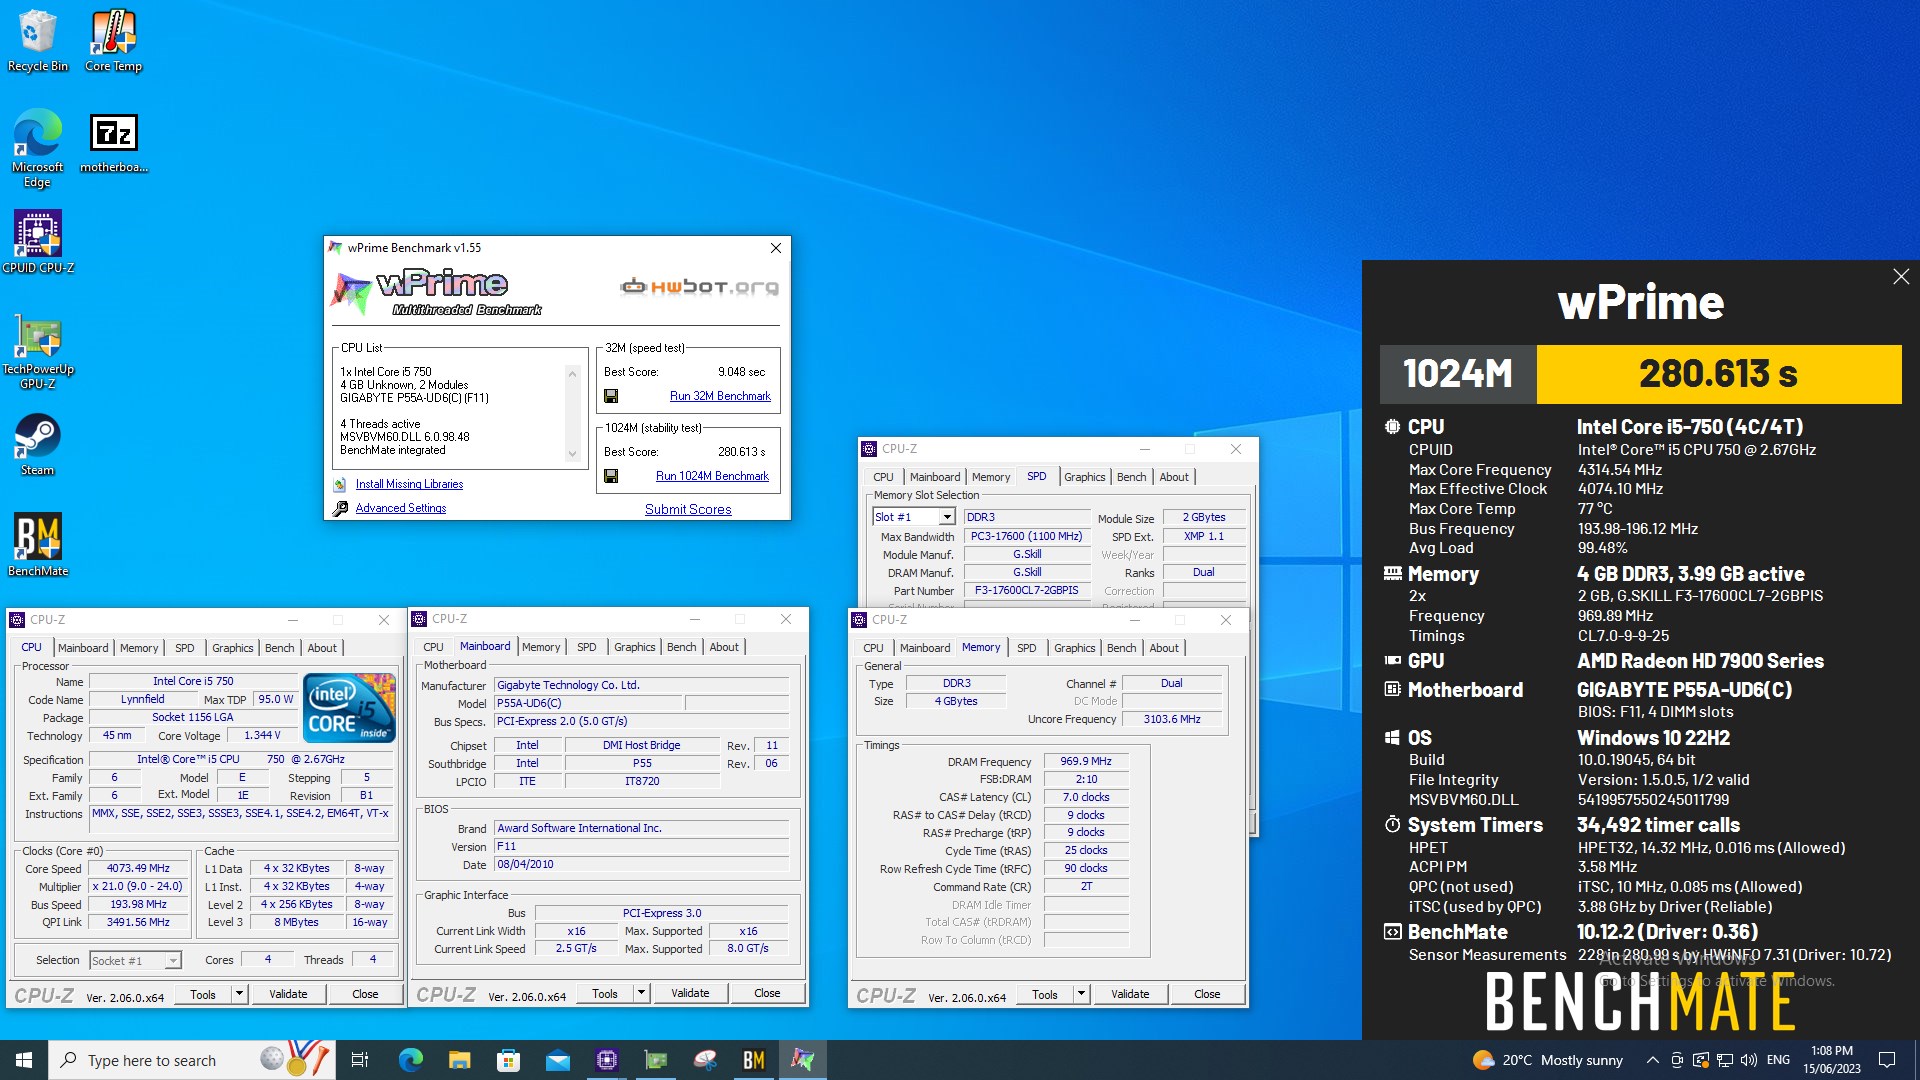Screen dimensions: 1920x1080
Task: Close the wPrime Benchmark window
Action: pos(776,248)
